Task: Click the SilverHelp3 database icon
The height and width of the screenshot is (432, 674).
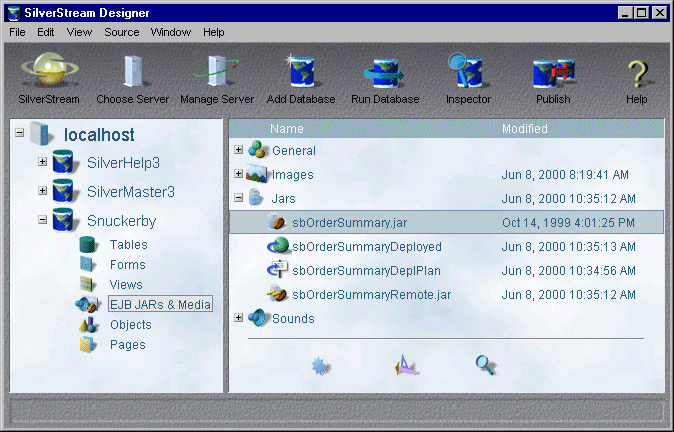Action: click(64, 162)
